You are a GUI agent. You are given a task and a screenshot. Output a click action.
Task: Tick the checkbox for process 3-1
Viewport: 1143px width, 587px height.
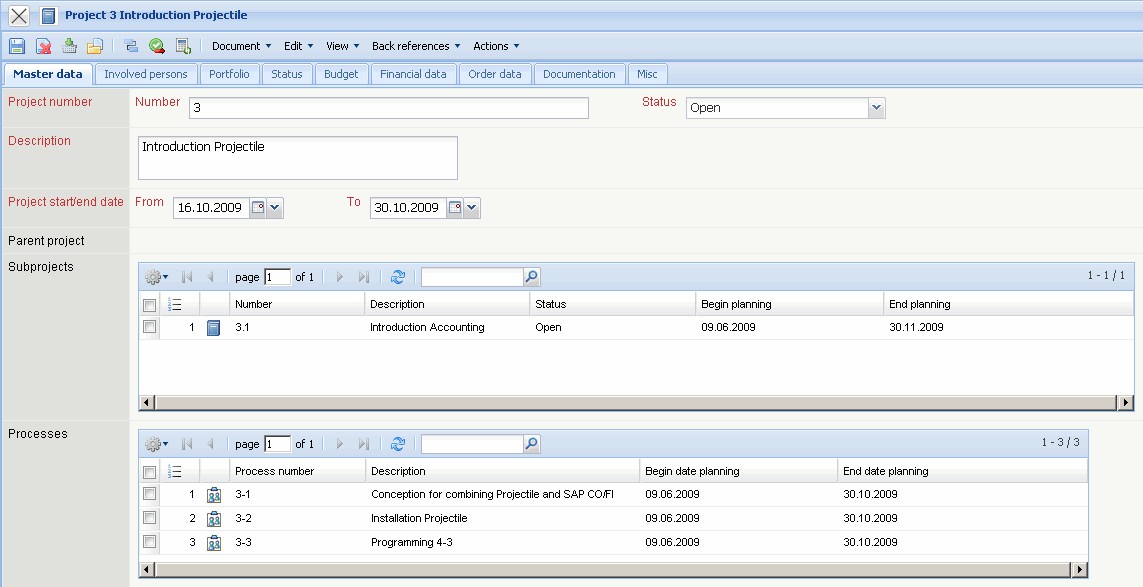click(x=149, y=494)
